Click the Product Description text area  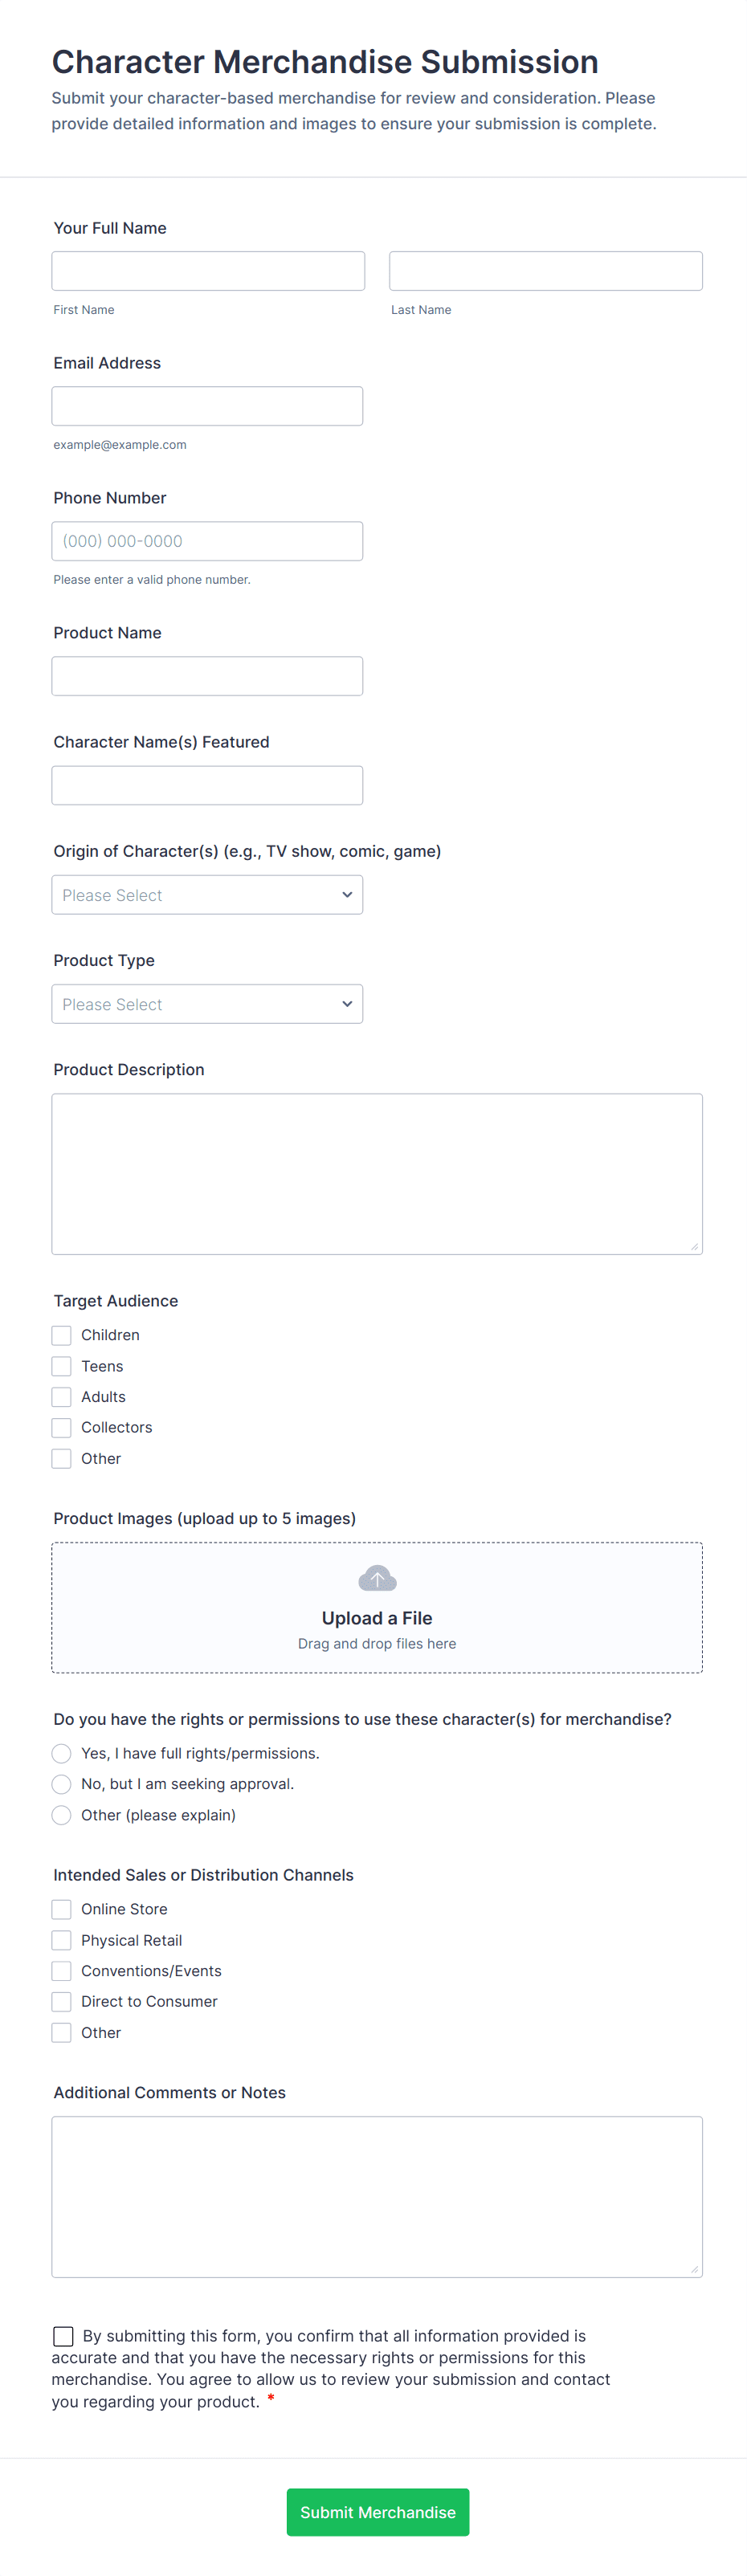point(377,1173)
